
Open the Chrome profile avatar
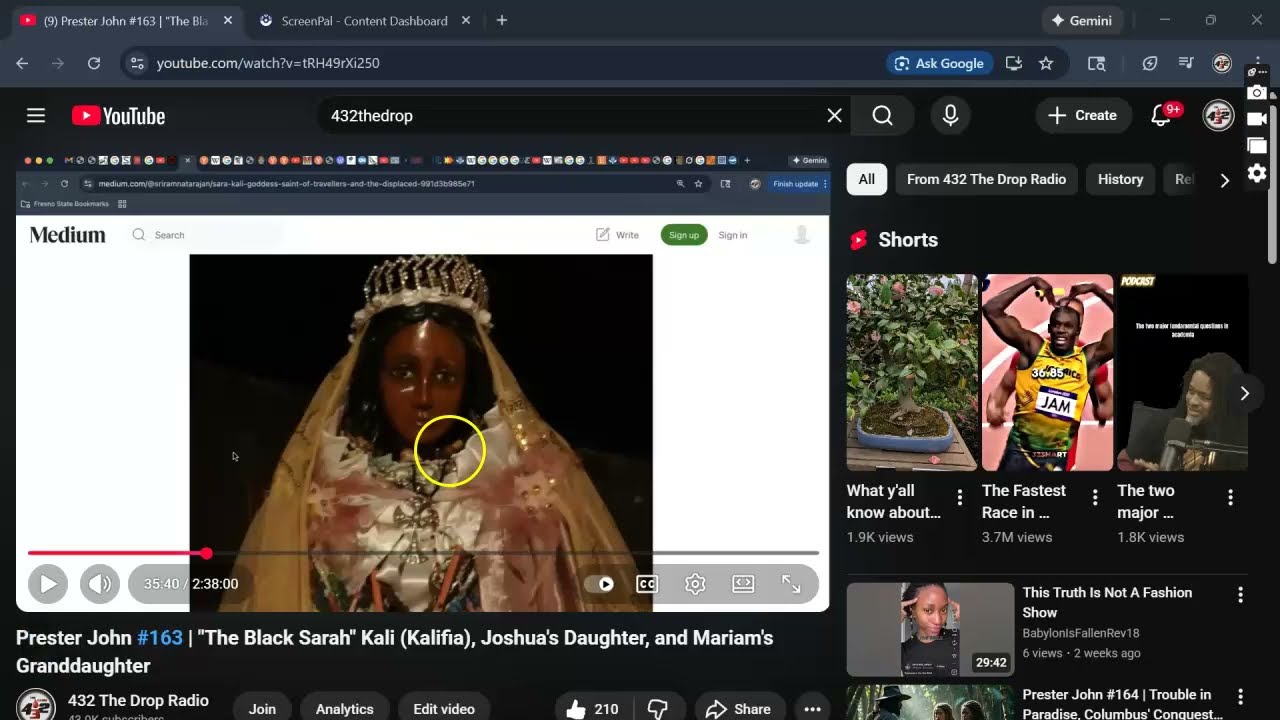(1222, 63)
